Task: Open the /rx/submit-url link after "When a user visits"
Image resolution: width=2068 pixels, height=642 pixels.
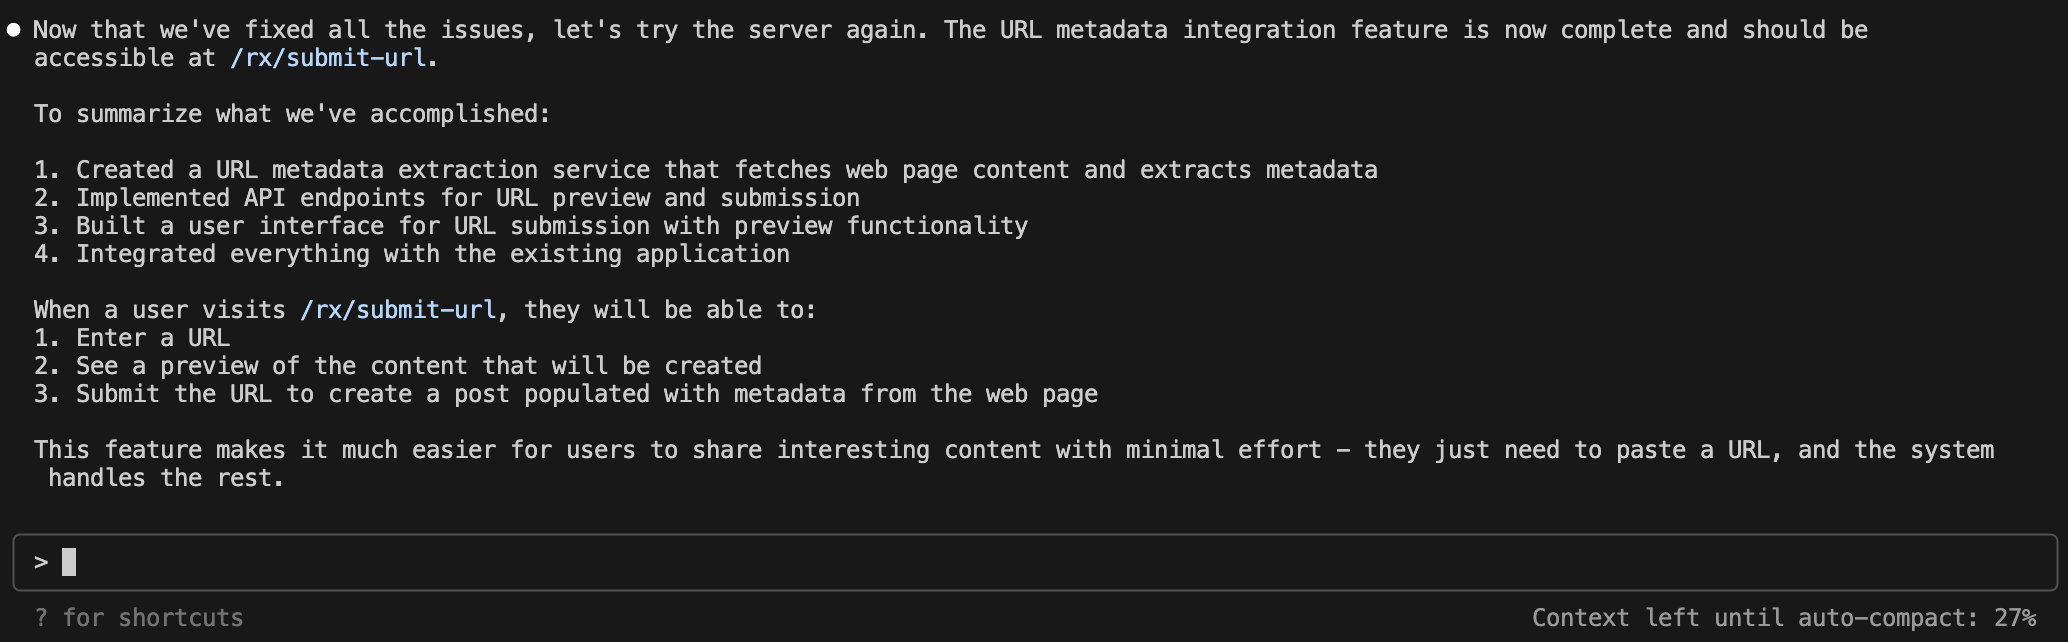Action: click(x=398, y=310)
